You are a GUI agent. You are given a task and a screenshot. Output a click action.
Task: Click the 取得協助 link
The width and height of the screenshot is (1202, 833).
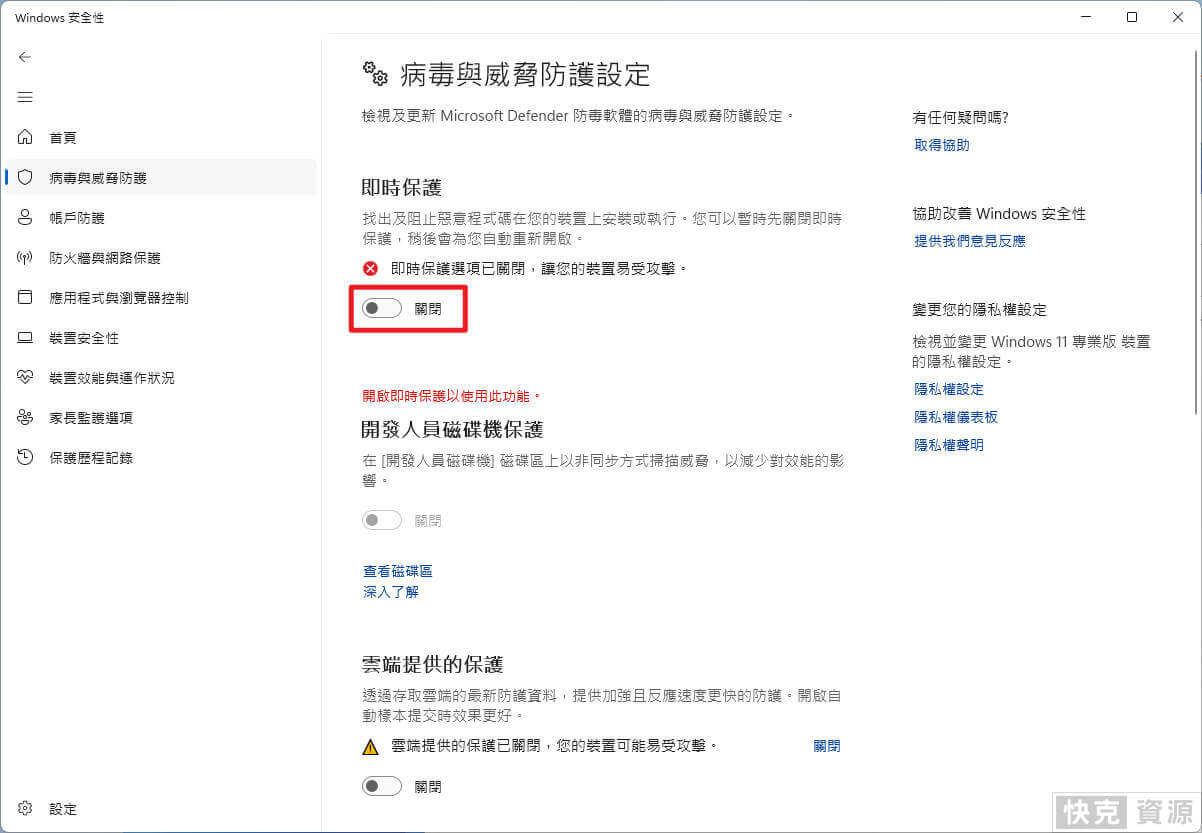click(x=942, y=145)
